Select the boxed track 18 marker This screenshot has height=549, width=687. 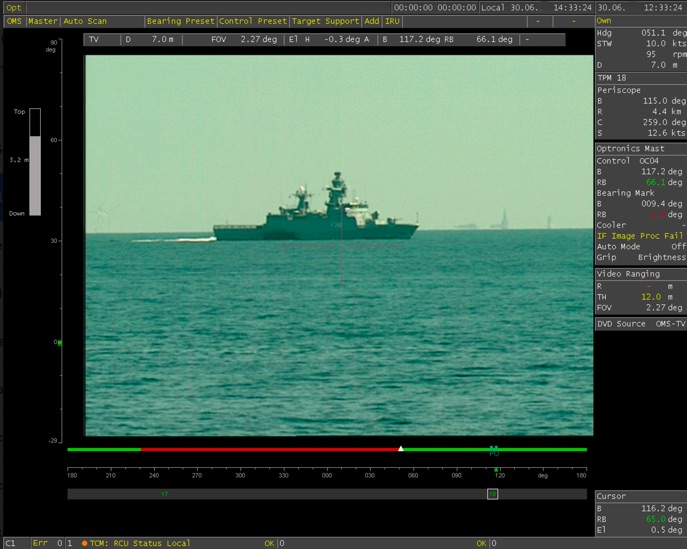point(492,494)
